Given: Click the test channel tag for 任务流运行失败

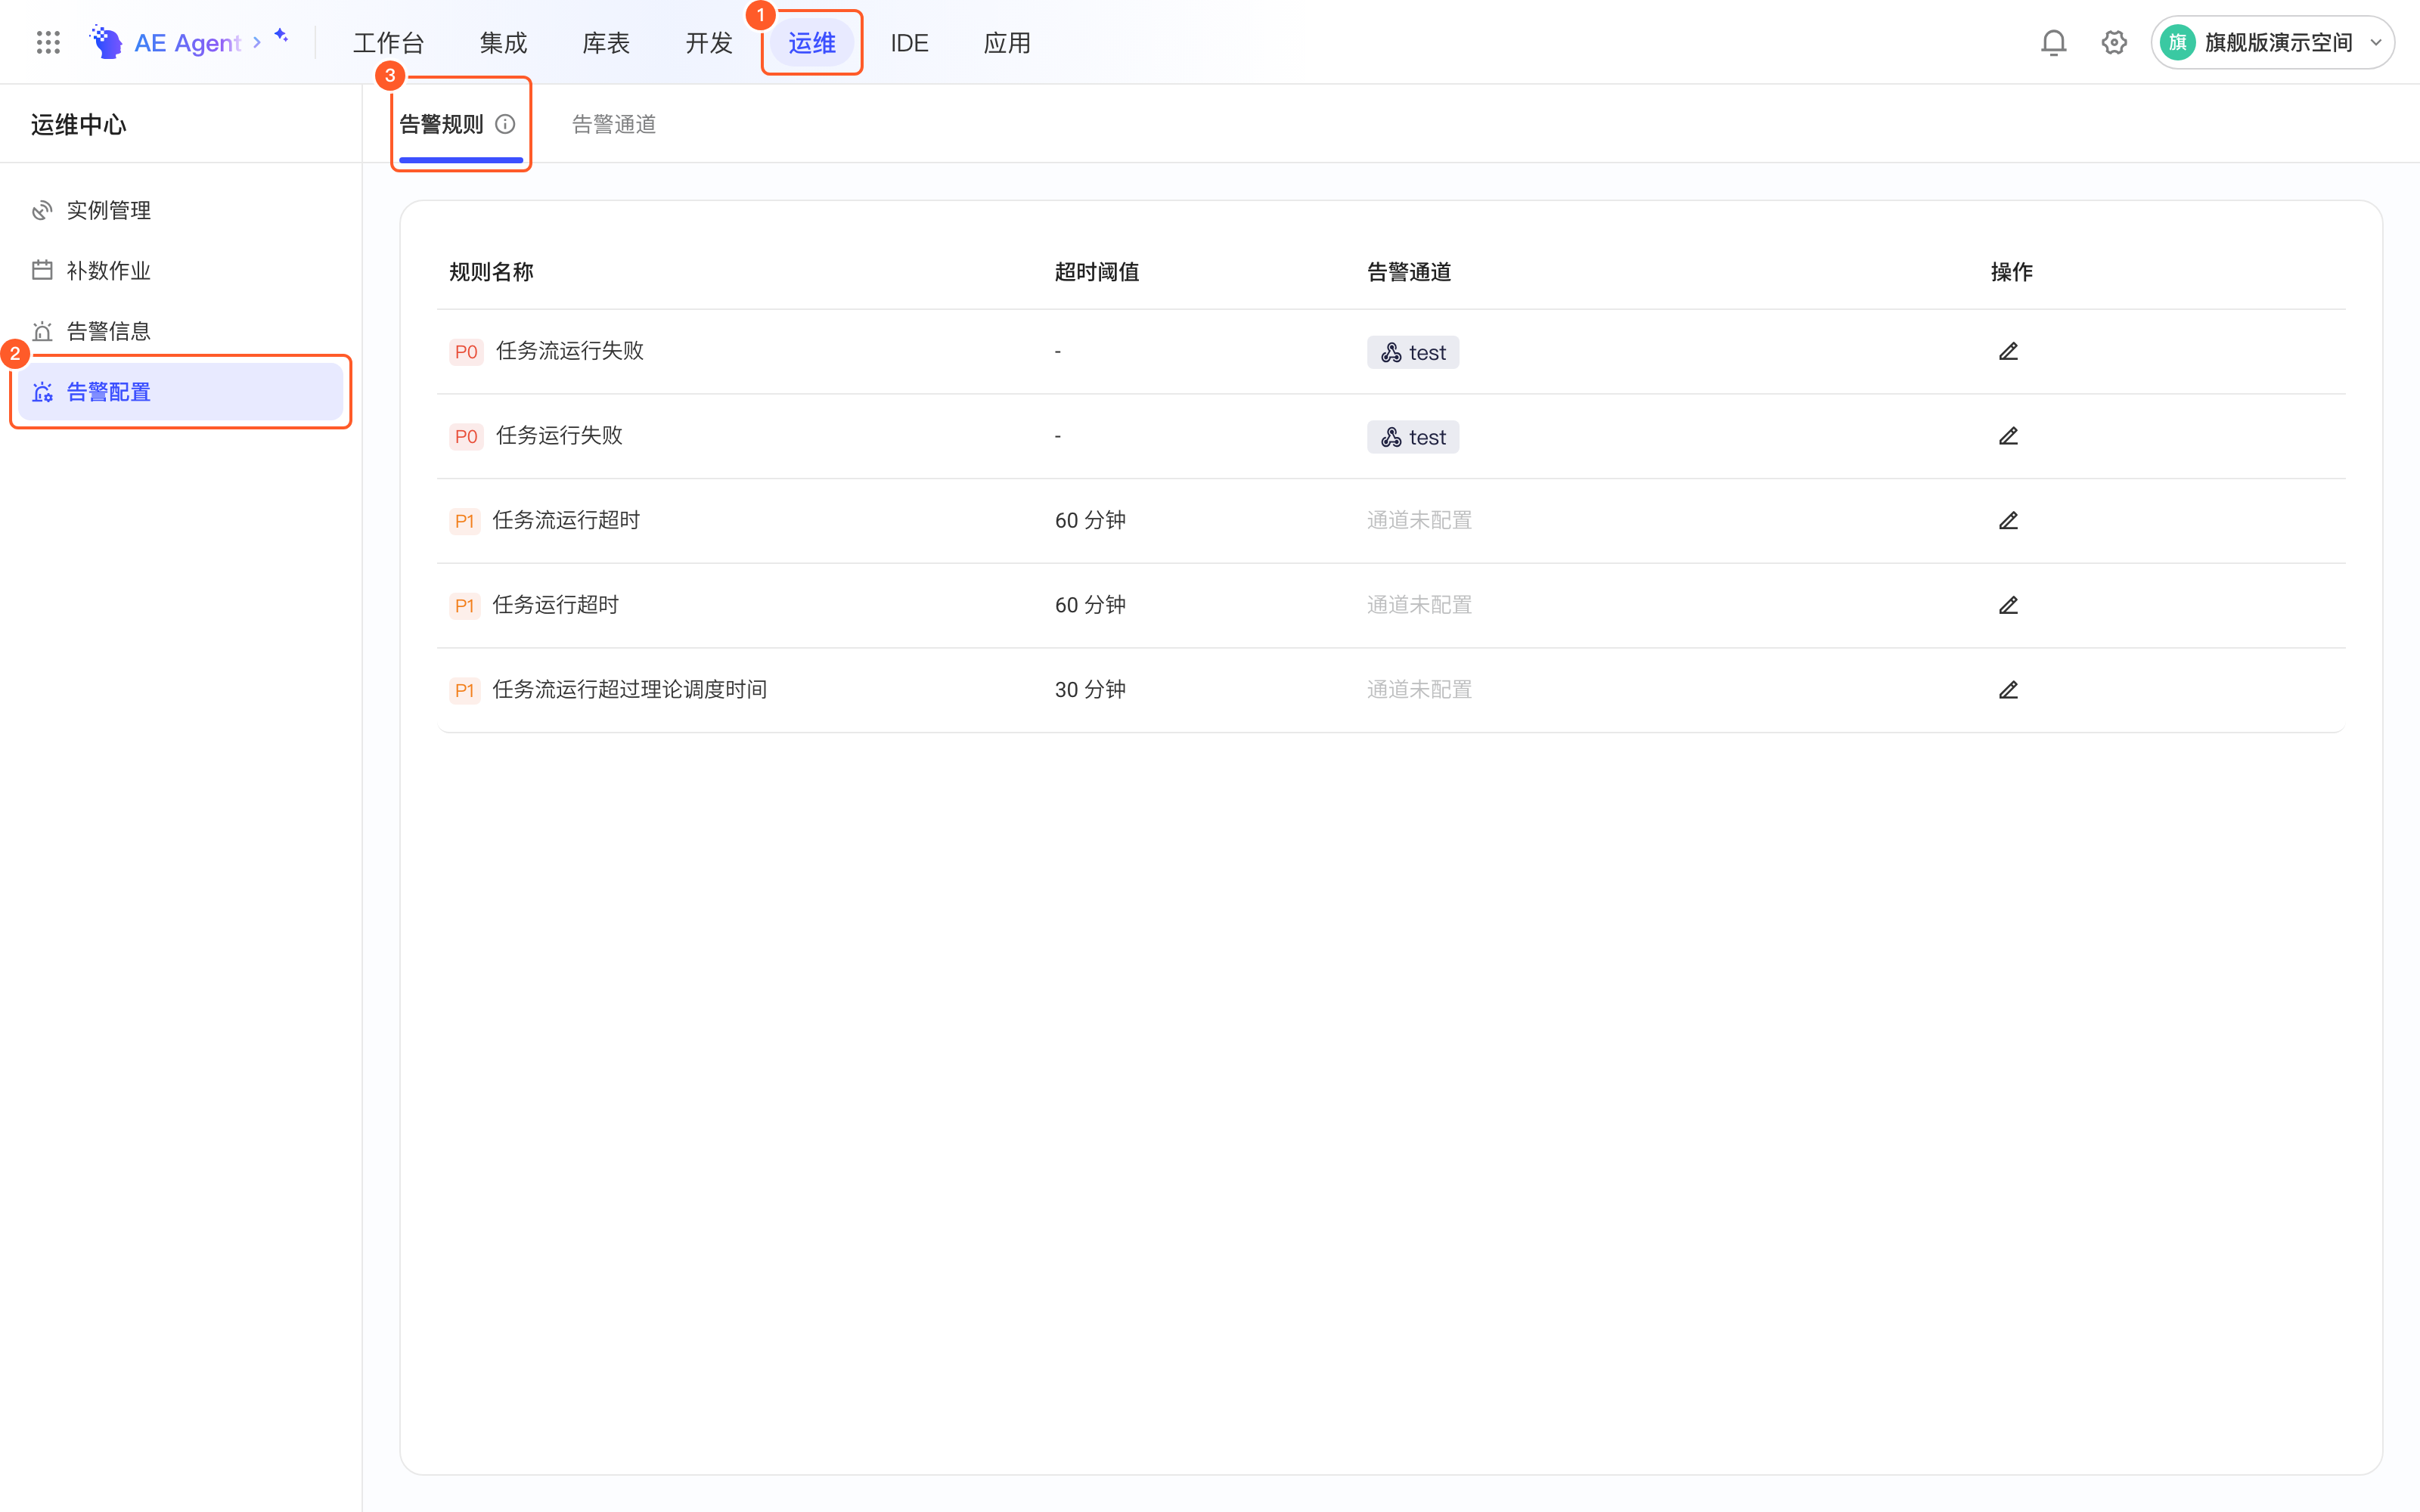Looking at the screenshot, I should 1413,352.
